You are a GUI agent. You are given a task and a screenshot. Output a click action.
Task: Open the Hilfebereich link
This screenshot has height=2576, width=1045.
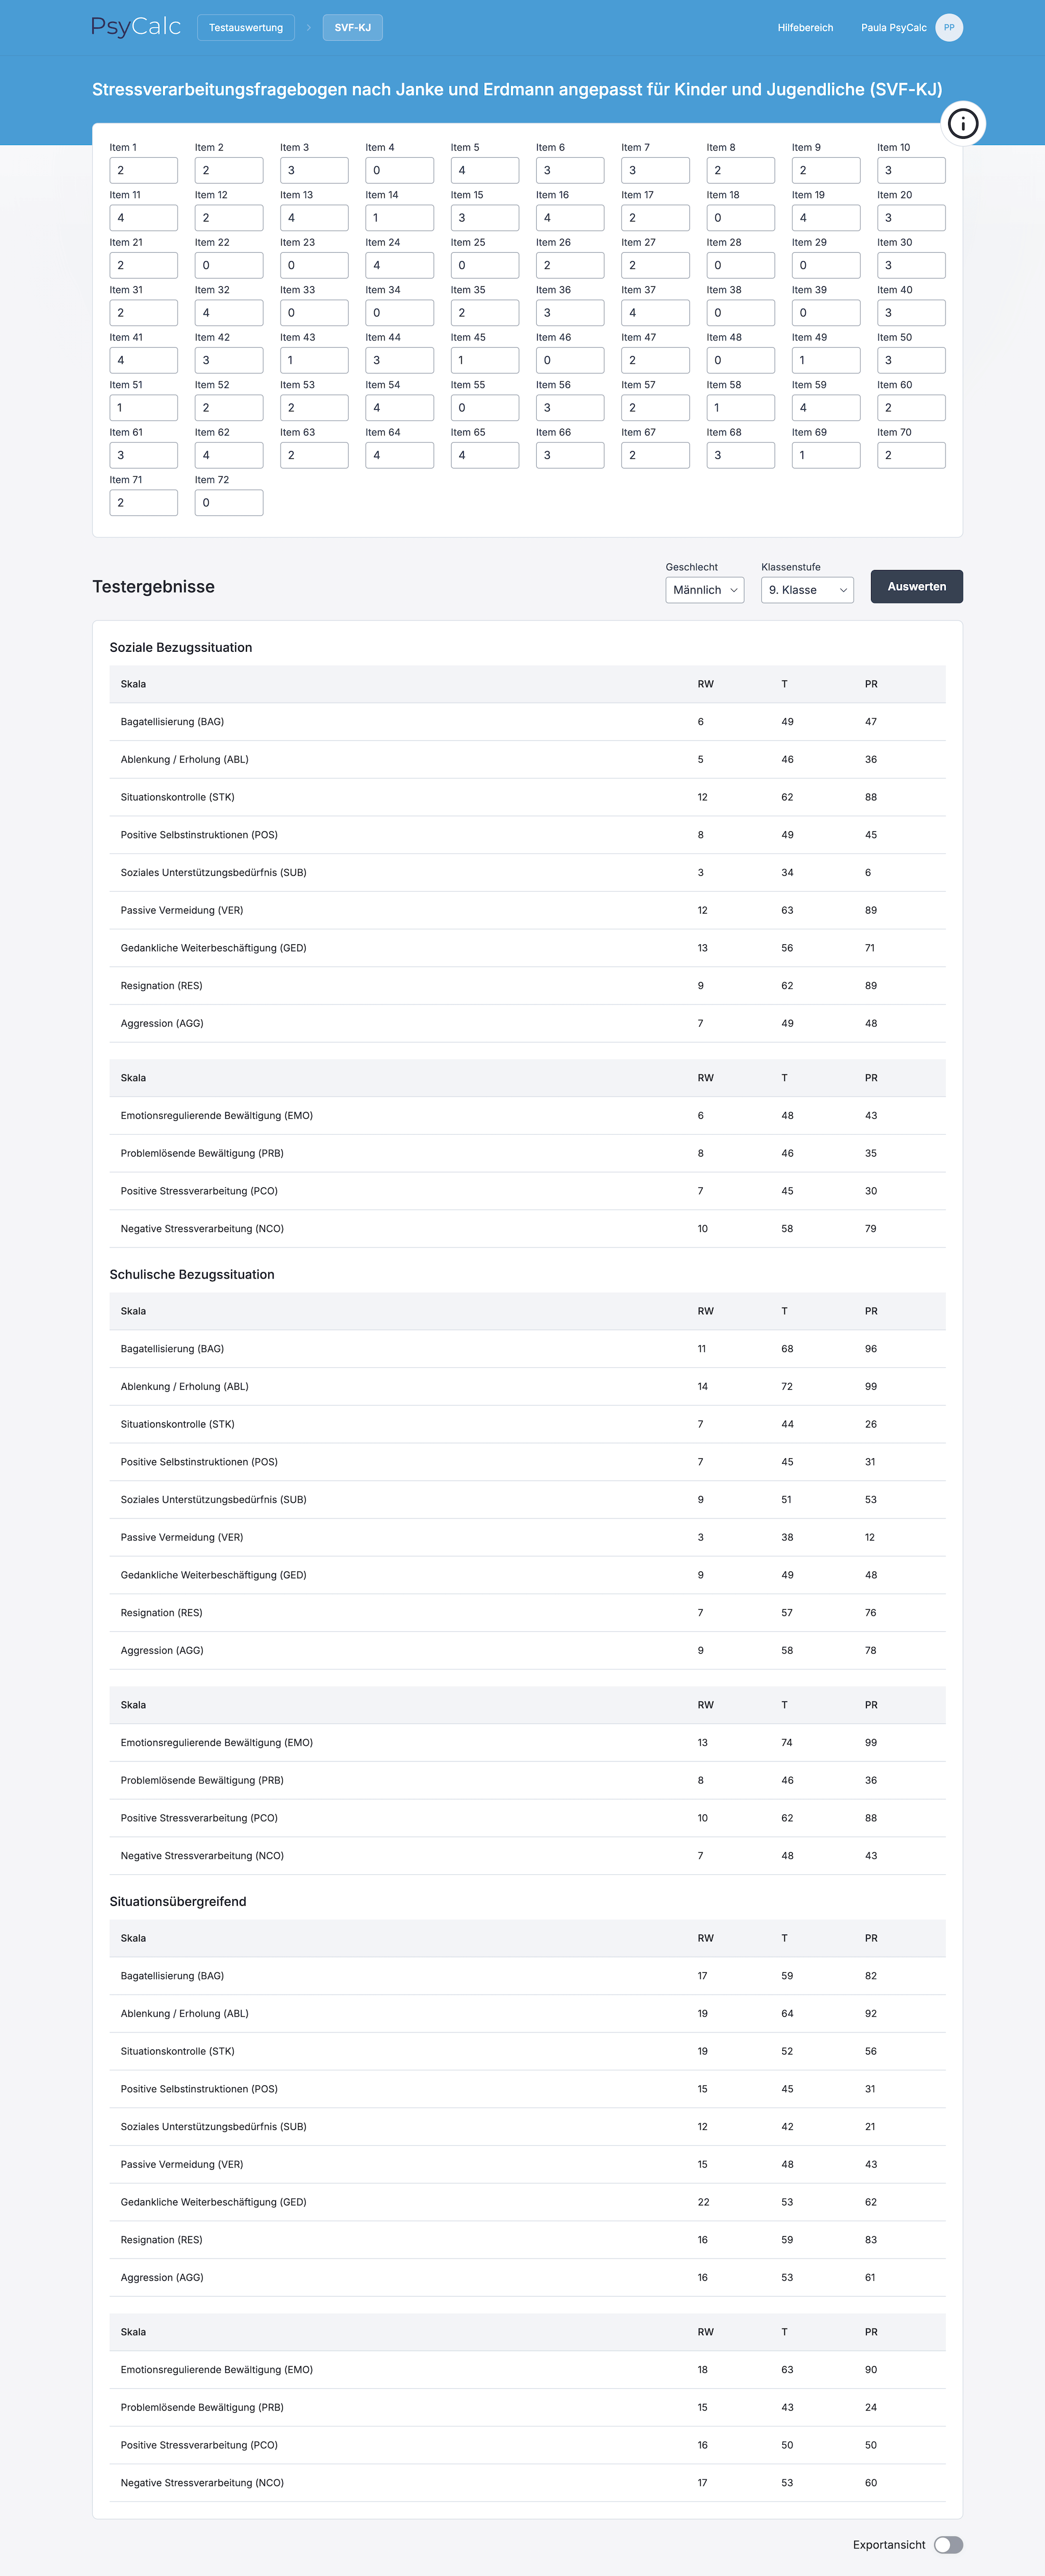pyautogui.click(x=805, y=28)
